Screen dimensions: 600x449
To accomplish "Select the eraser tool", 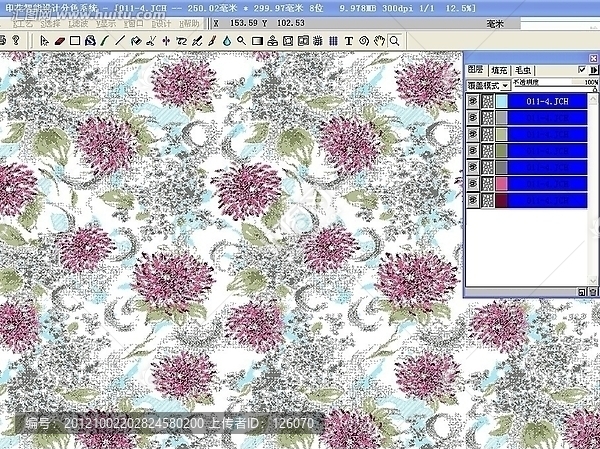I will click(60, 41).
